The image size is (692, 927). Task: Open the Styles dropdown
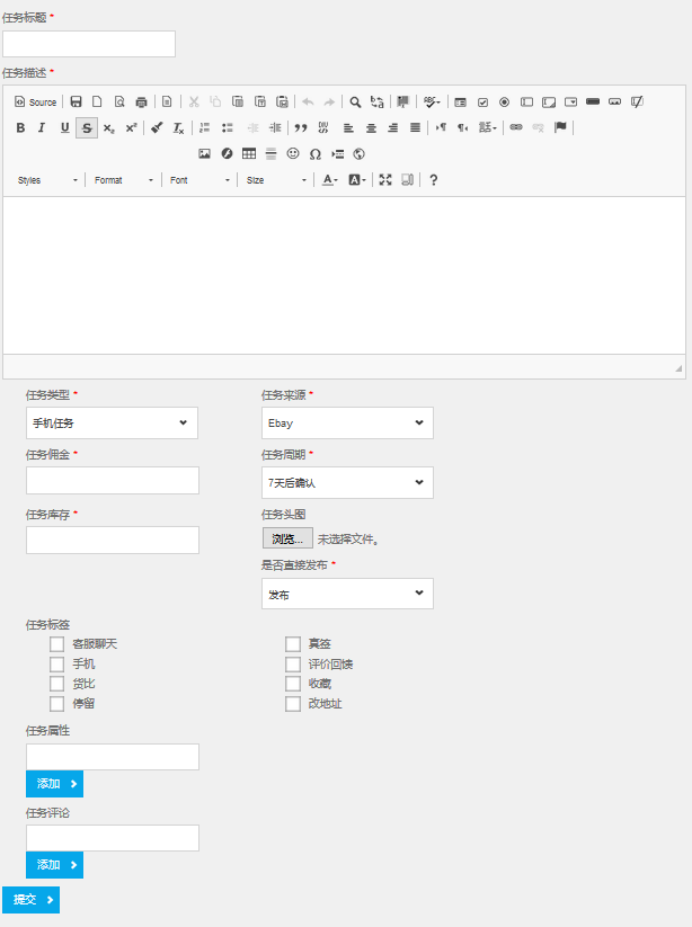pos(48,180)
